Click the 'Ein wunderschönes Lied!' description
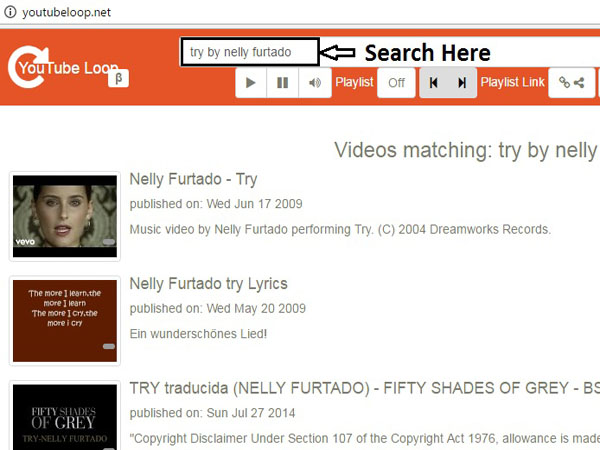The height and width of the screenshot is (450, 600). pos(198,334)
